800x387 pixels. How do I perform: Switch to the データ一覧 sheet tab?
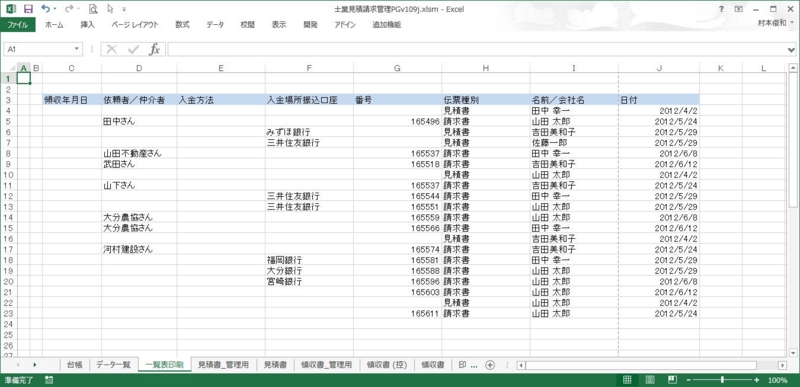[113, 365]
